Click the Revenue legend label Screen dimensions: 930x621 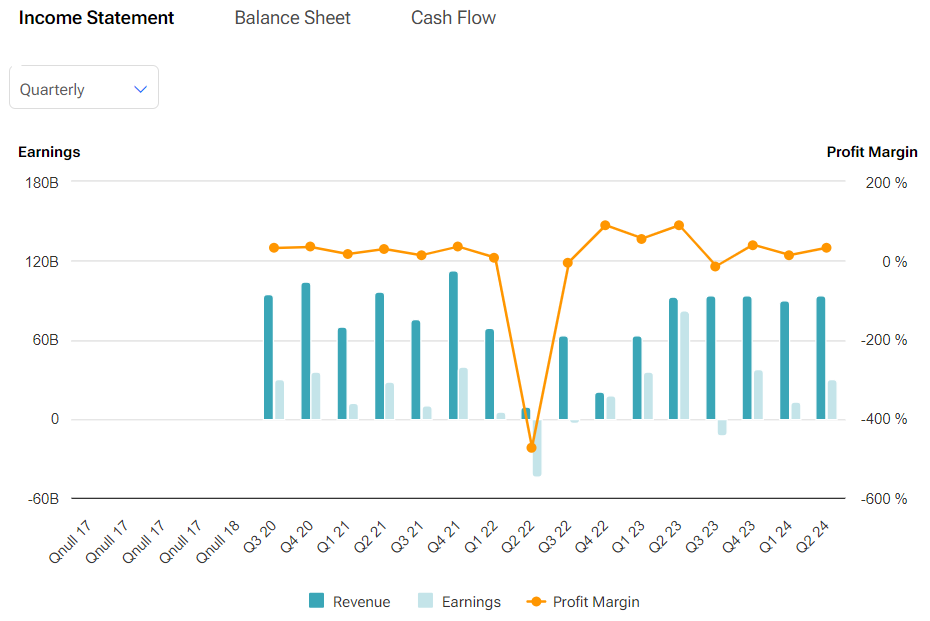[x=361, y=602]
